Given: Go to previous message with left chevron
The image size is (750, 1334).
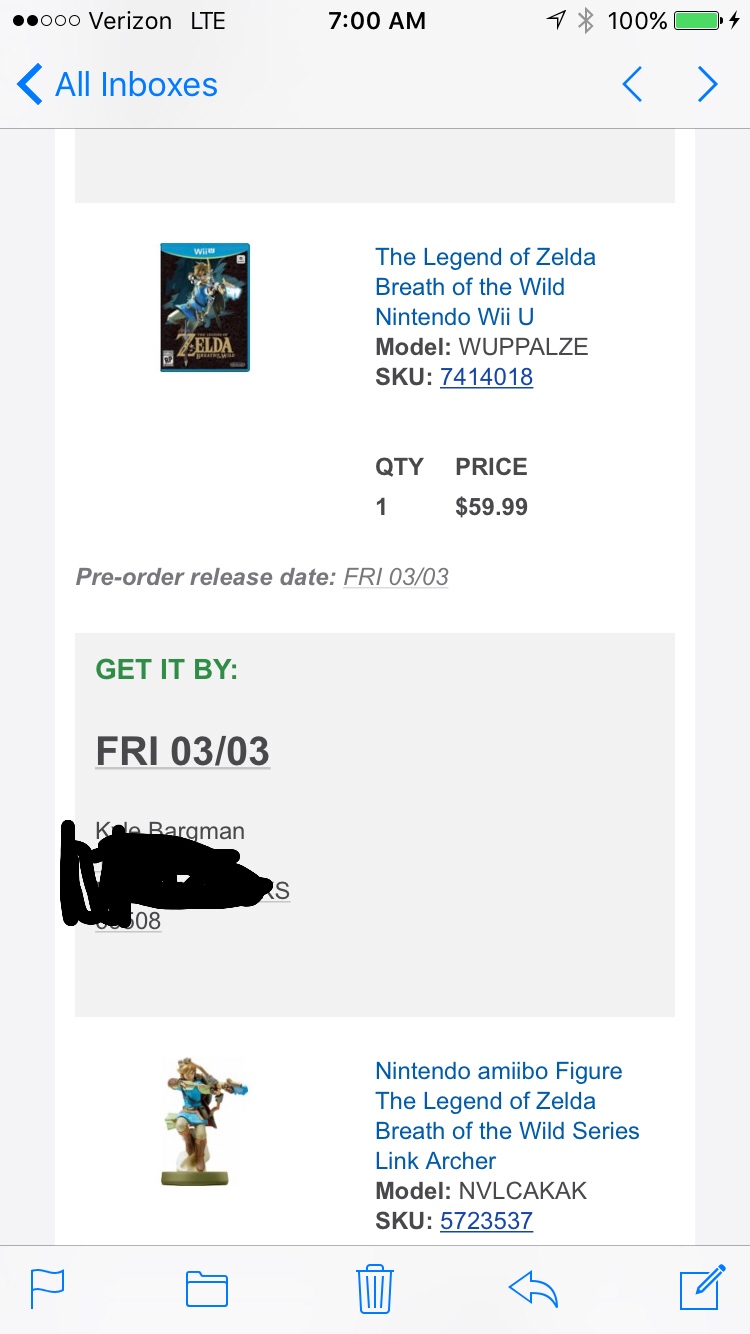Looking at the screenshot, I should tap(632, 85).
